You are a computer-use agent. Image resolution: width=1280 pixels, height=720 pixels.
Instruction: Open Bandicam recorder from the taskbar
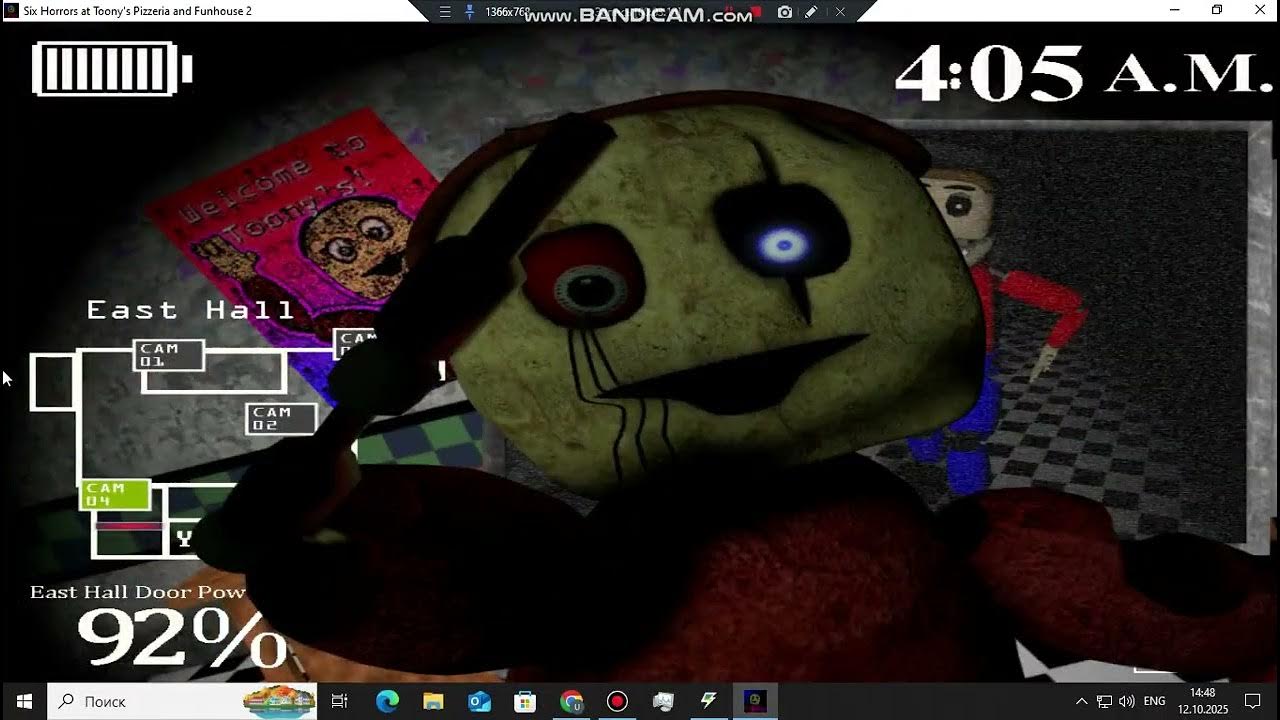click(617, 701)
